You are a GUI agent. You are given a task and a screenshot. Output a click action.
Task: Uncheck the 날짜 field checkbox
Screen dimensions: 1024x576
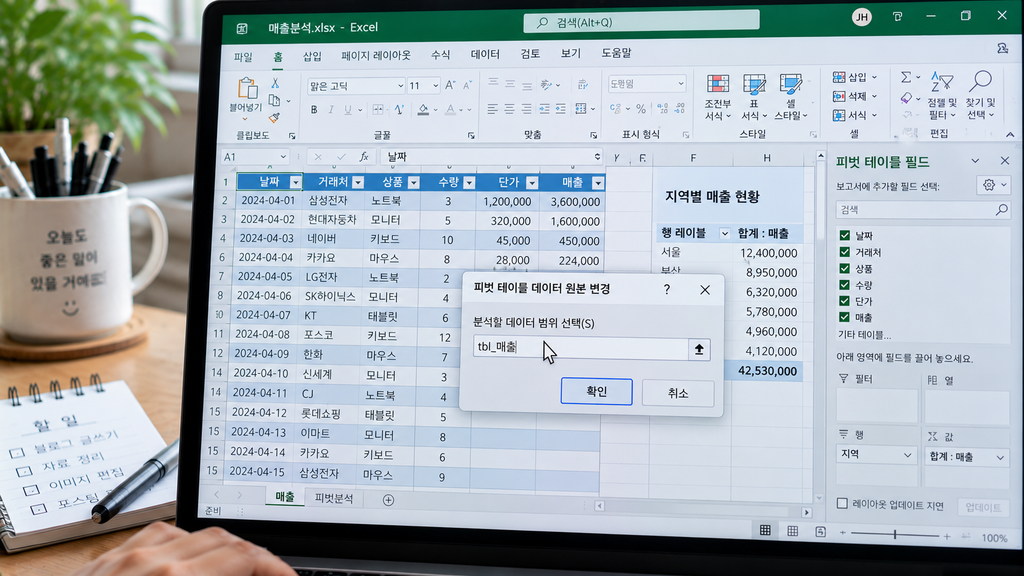844,235
